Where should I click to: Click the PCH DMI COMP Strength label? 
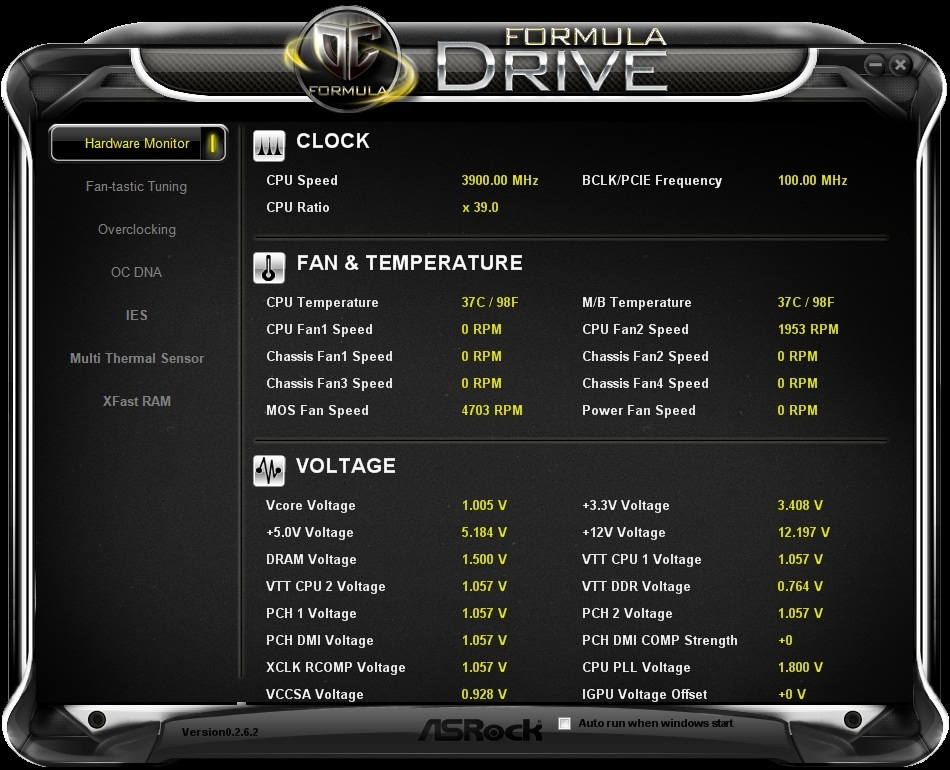tap(660, 640)
